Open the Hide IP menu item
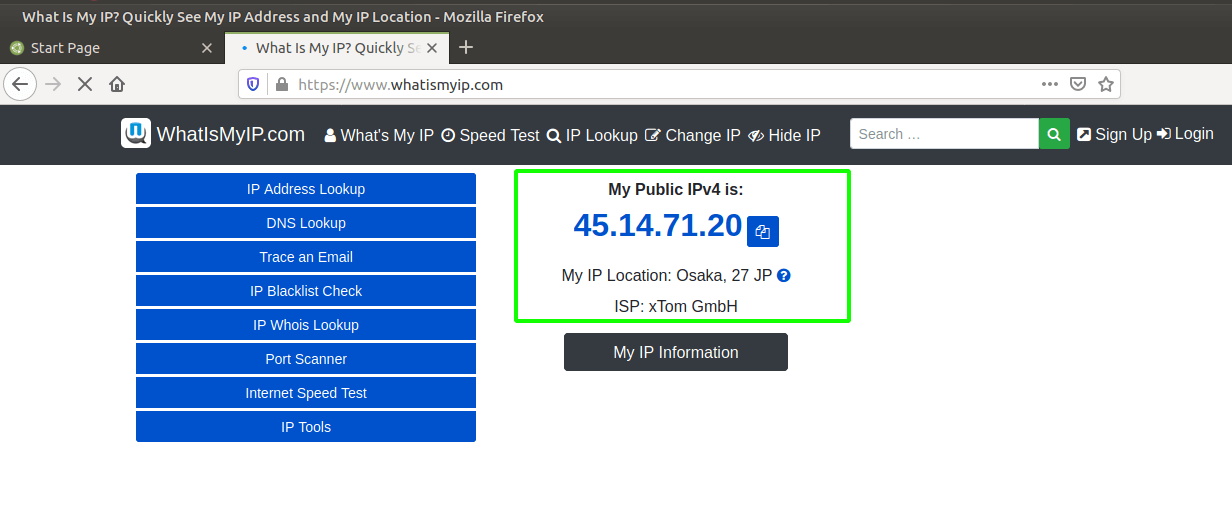The height and width of the screenshot is (511, 1232). point(784,135)
